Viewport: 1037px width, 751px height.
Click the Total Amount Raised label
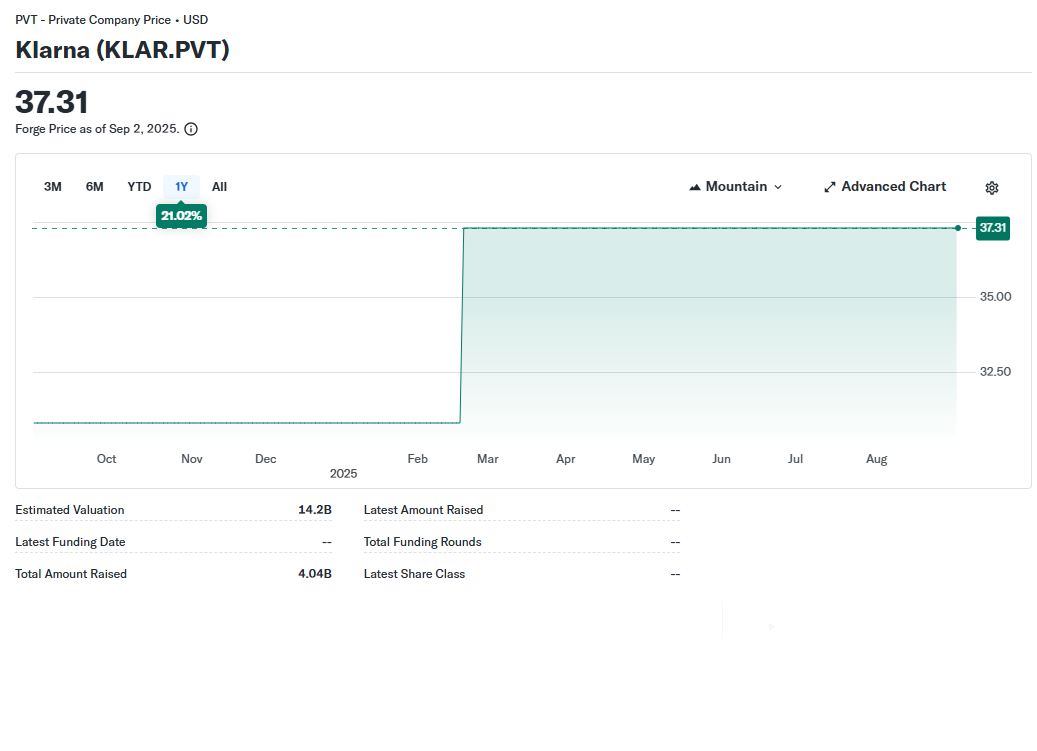pyautogui.click(x=71, y=574)
